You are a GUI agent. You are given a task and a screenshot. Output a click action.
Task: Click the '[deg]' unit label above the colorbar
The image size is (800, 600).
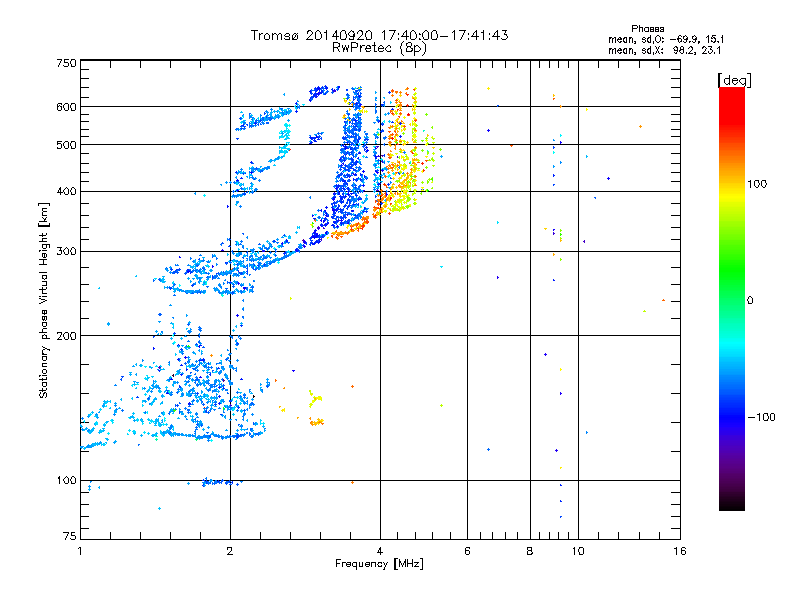pos(734,80)
